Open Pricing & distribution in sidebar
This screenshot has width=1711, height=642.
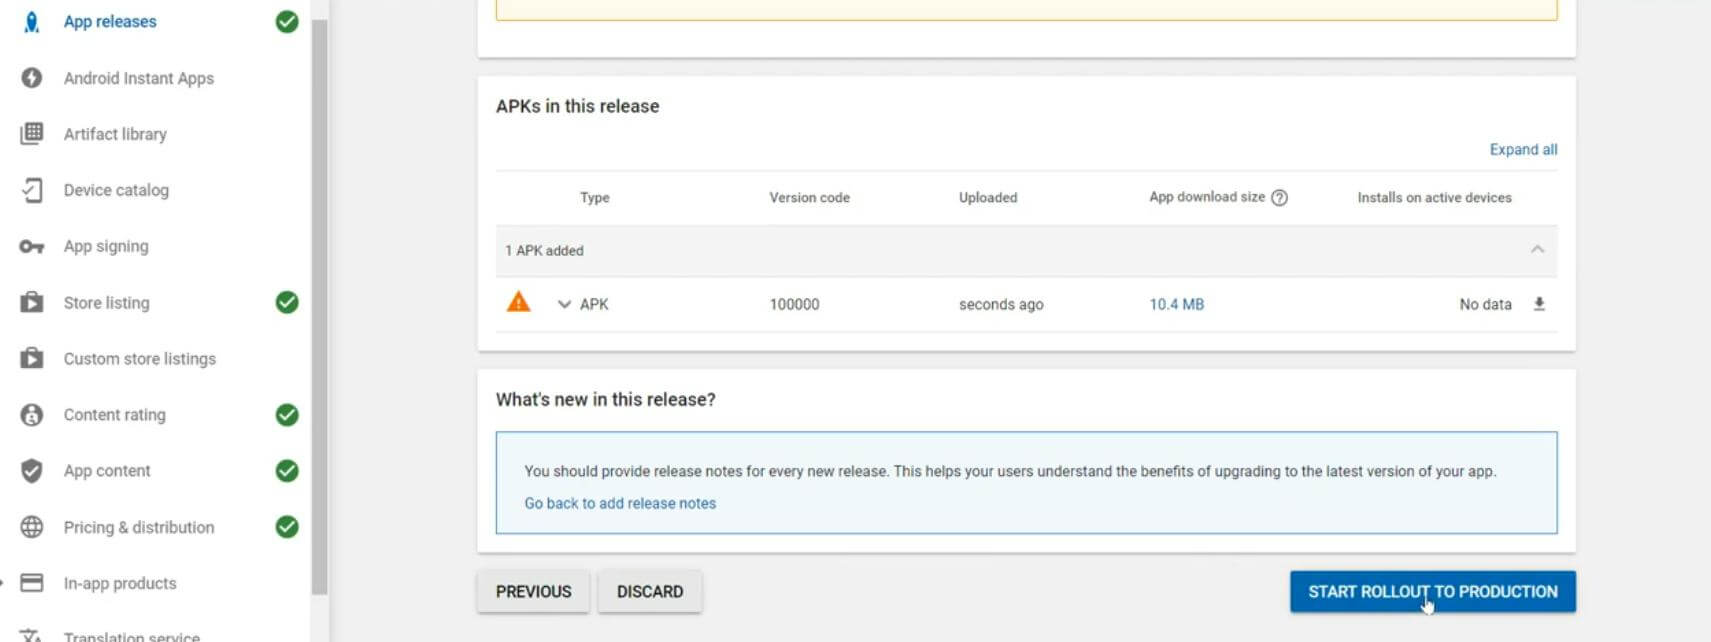click(x=139, y=527)
